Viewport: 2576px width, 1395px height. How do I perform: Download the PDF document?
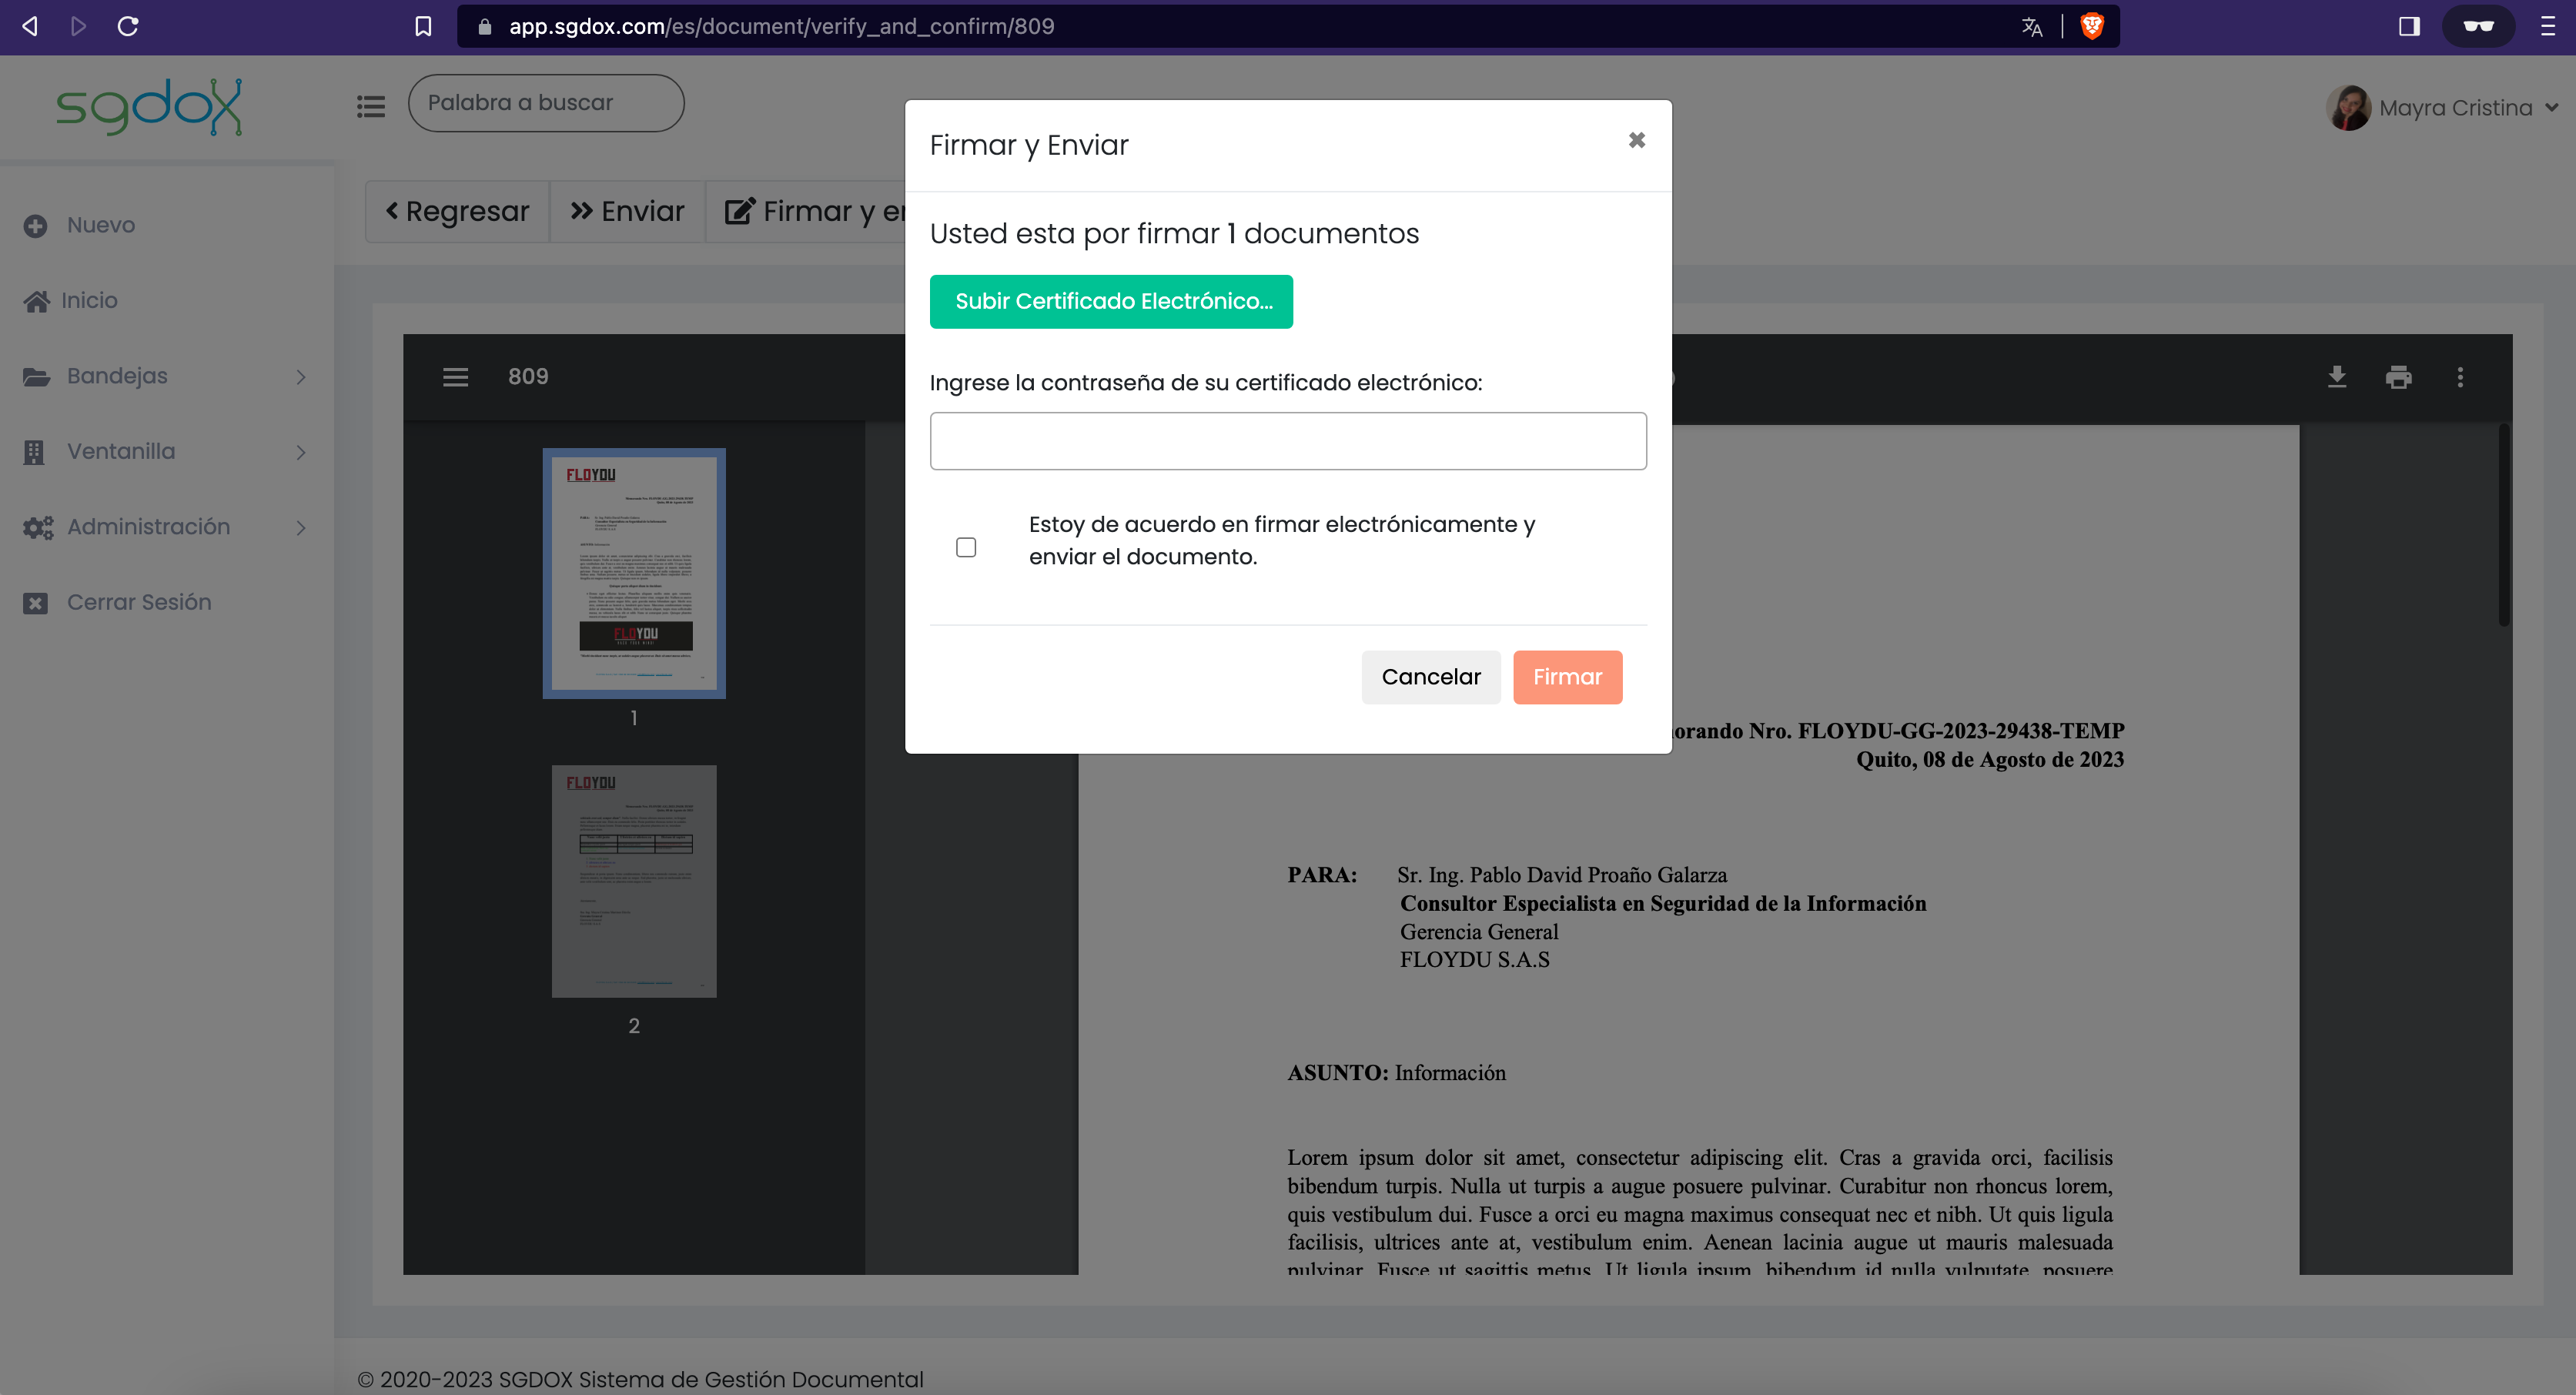2337,377
